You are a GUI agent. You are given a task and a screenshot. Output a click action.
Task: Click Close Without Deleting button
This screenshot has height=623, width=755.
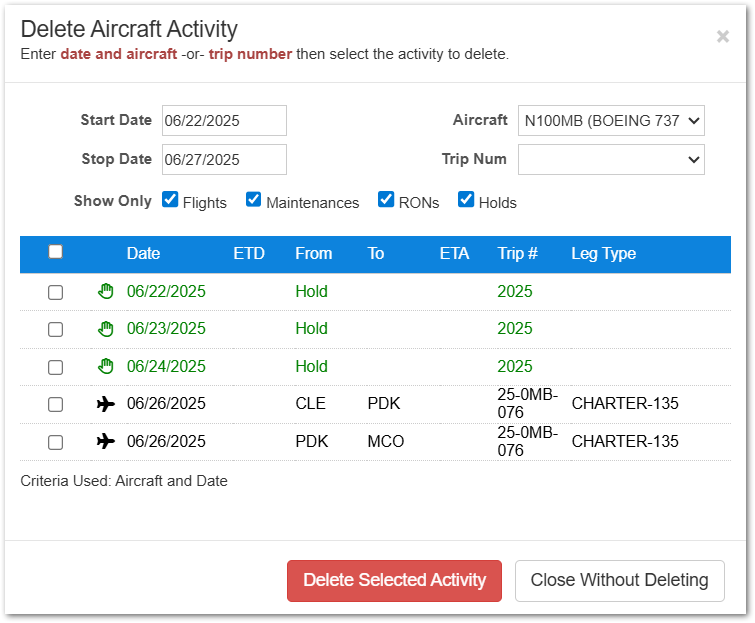pos(619,580)
